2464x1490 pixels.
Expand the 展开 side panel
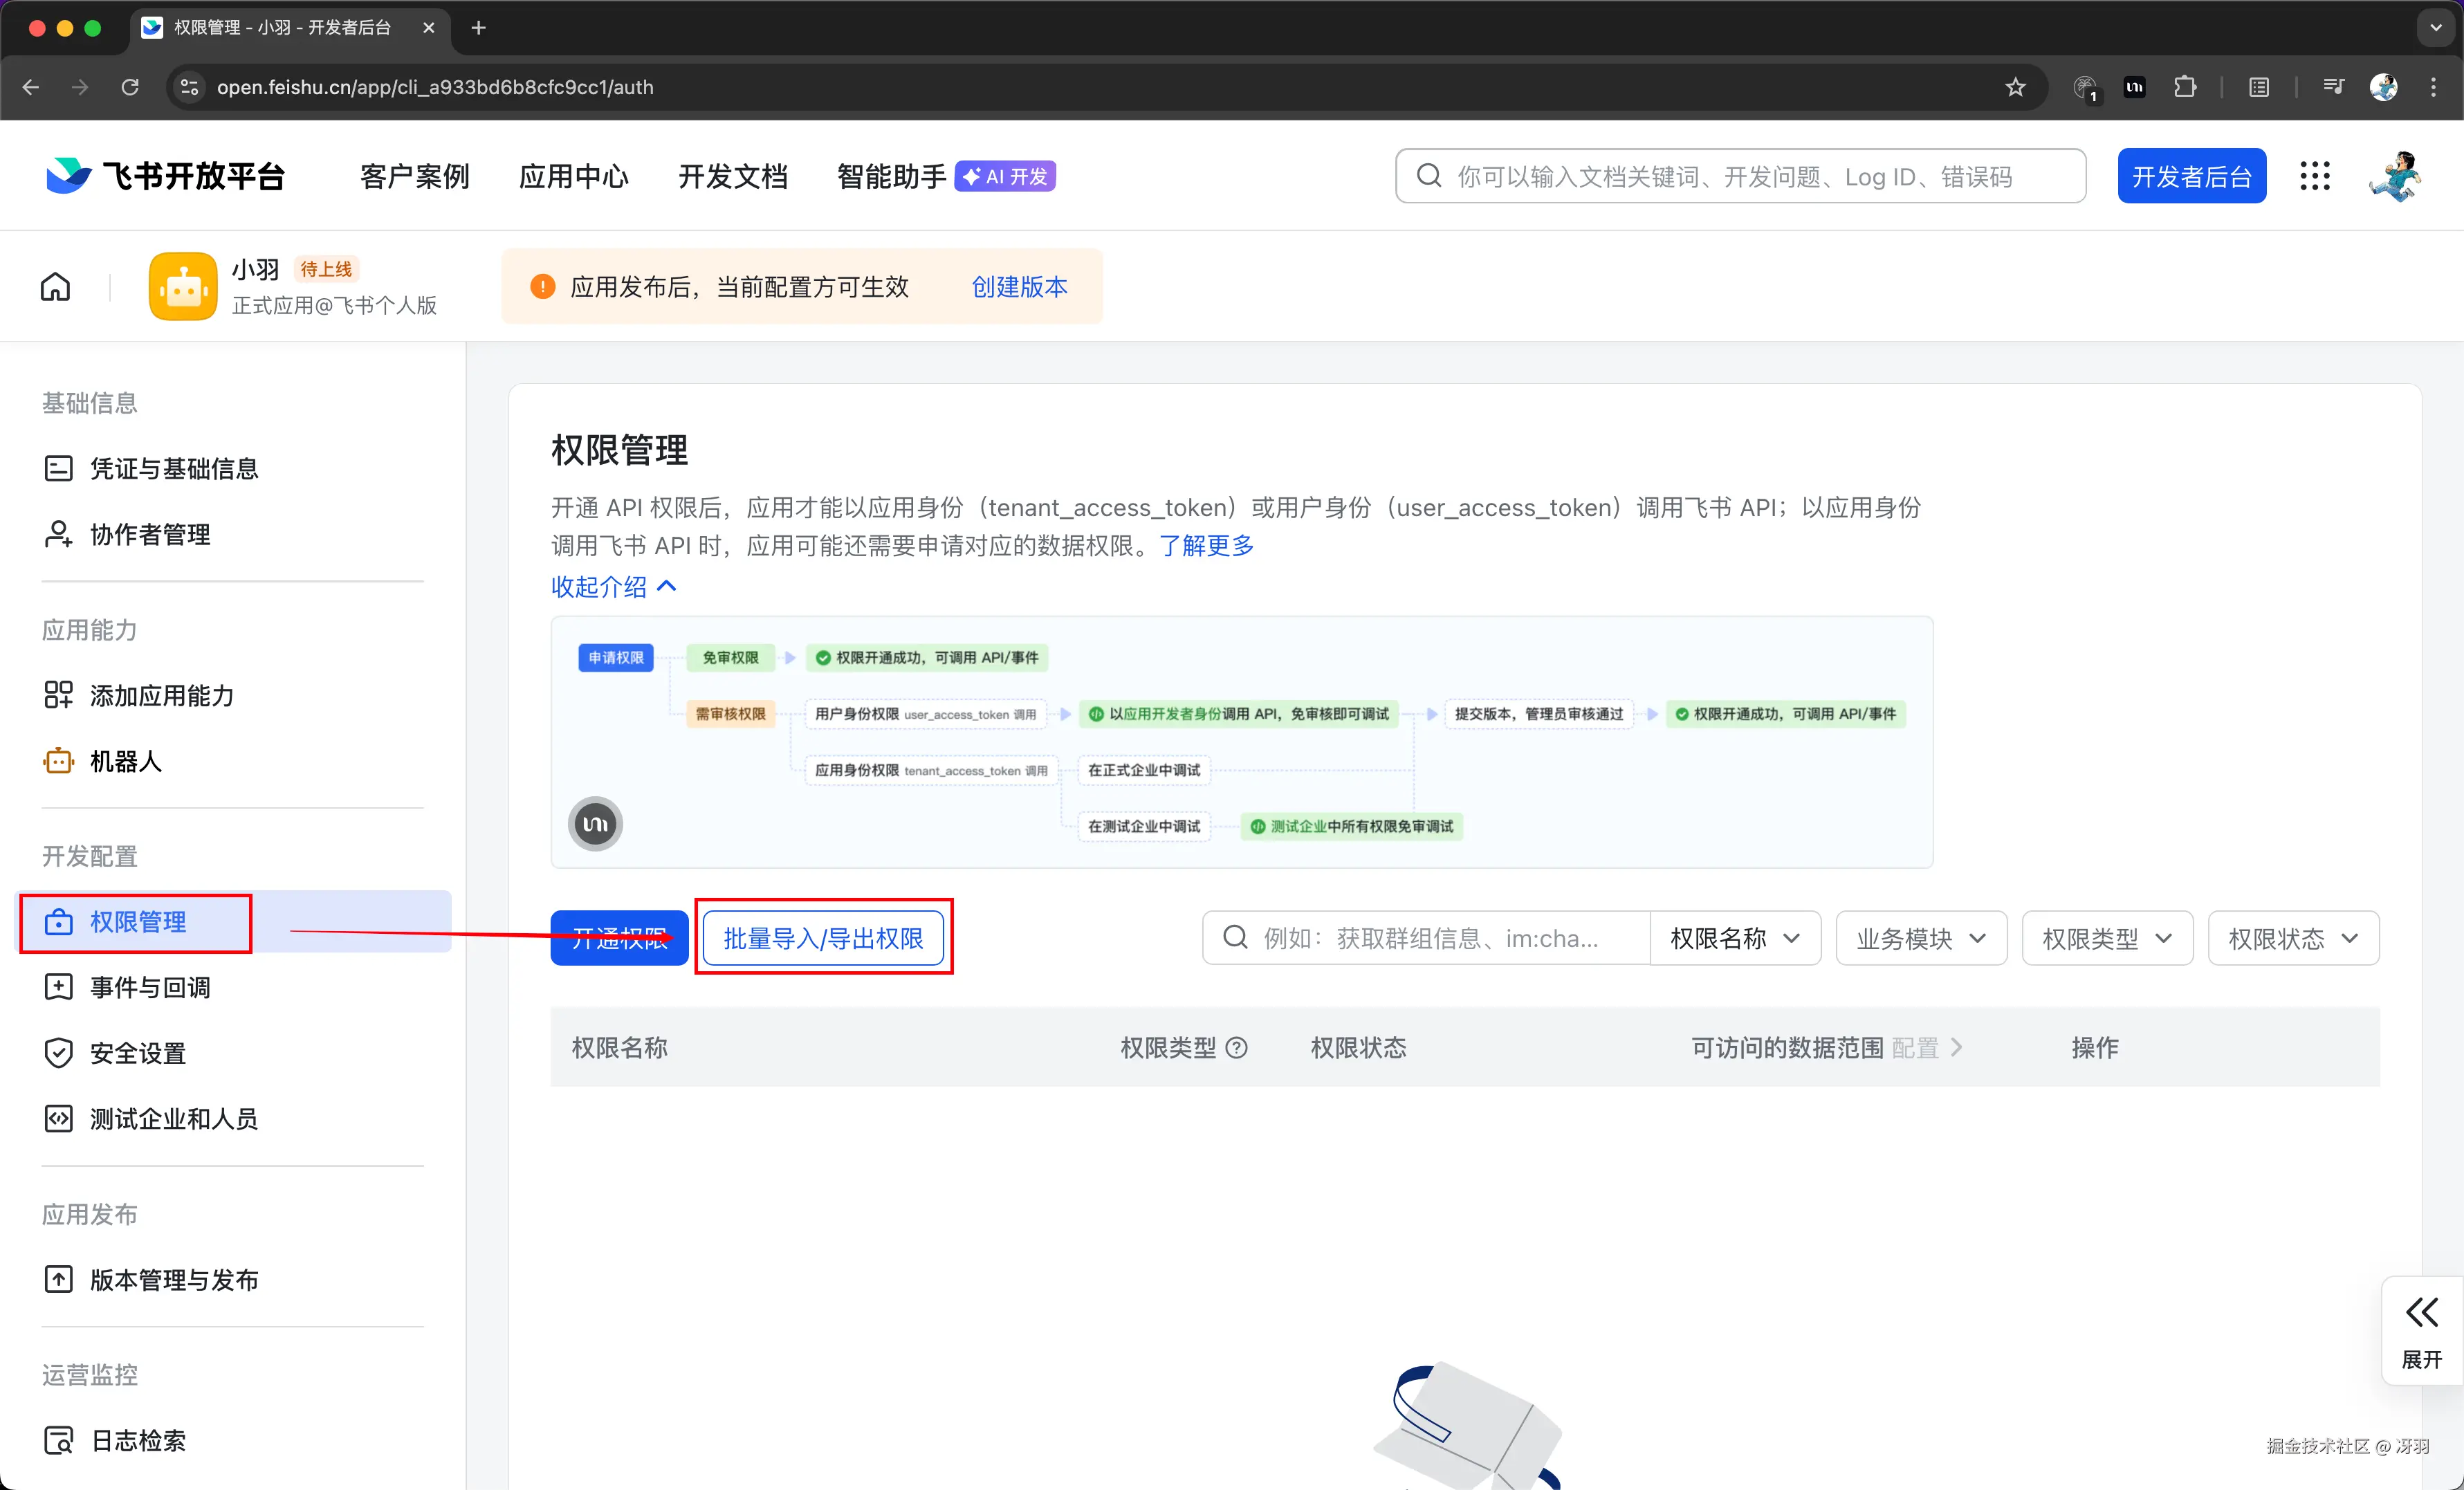(2421, 1331)
